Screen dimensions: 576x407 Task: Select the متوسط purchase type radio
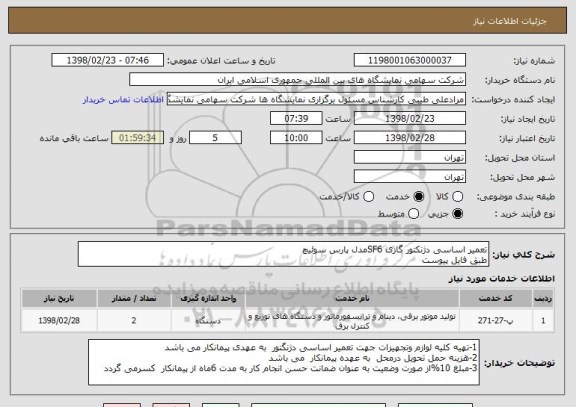pos(413,213)
